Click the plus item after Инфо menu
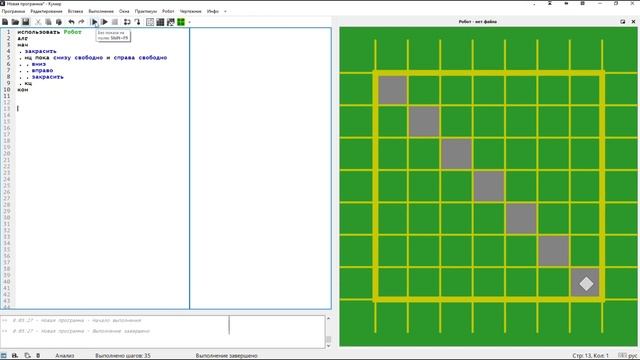The width and height of the screenshot is (640, 360). coord(225,11)
